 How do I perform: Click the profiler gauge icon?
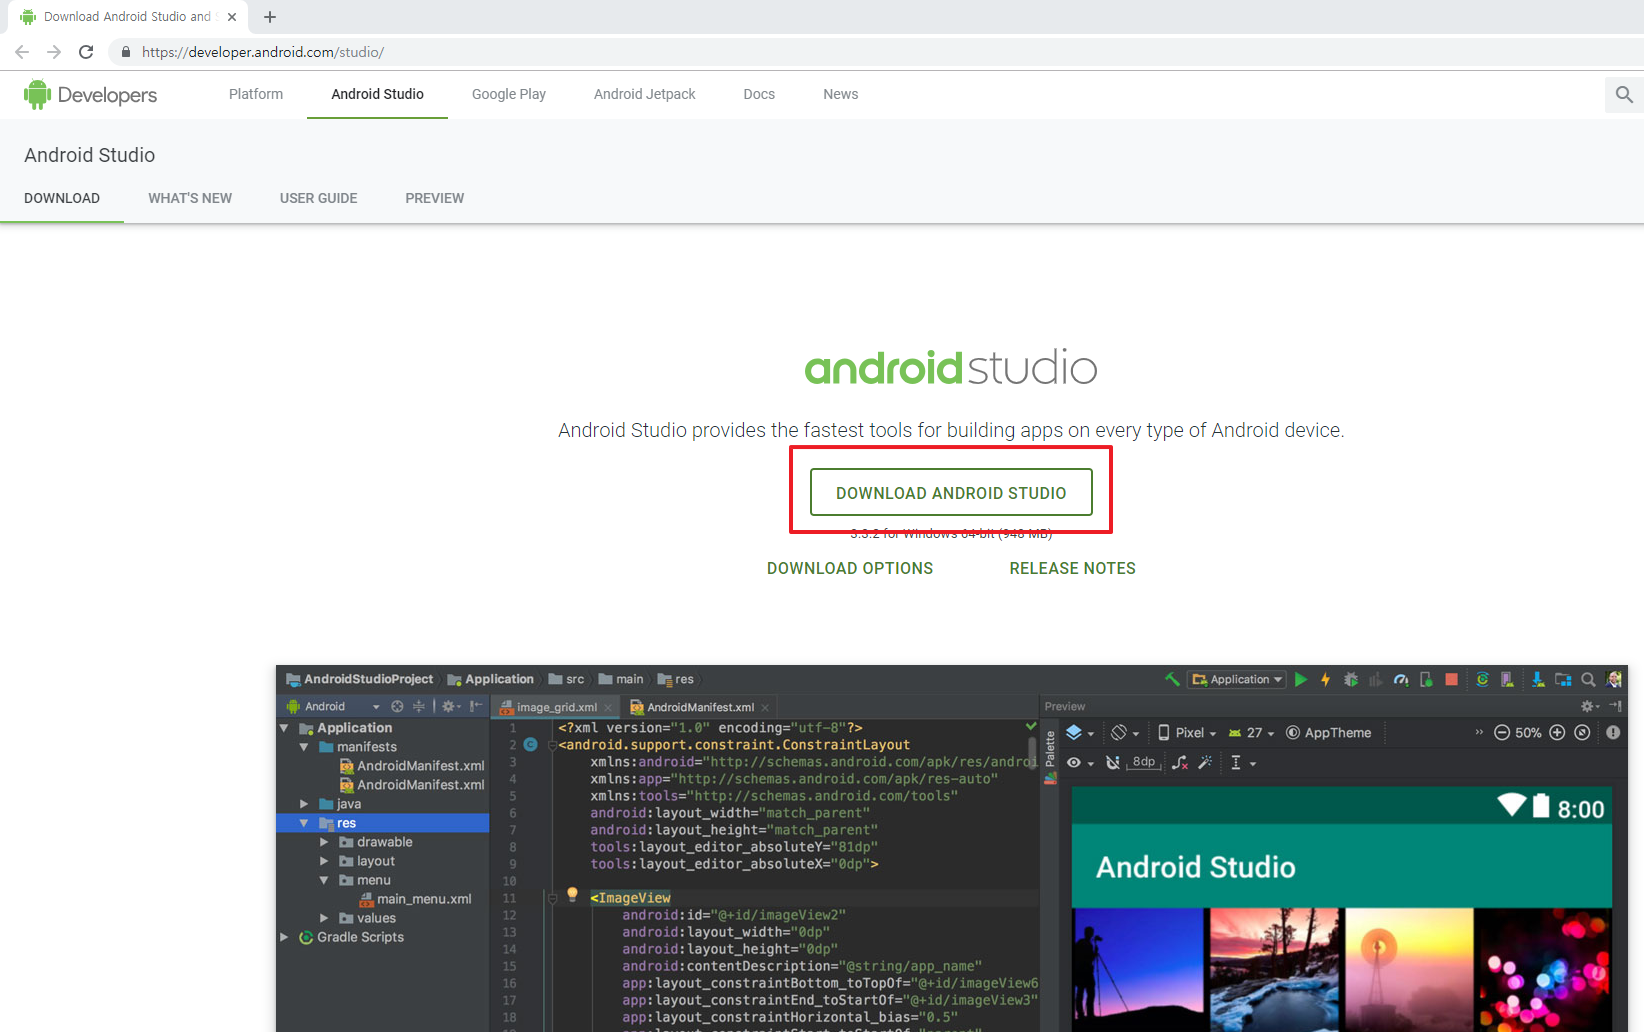coord(1401,679)
